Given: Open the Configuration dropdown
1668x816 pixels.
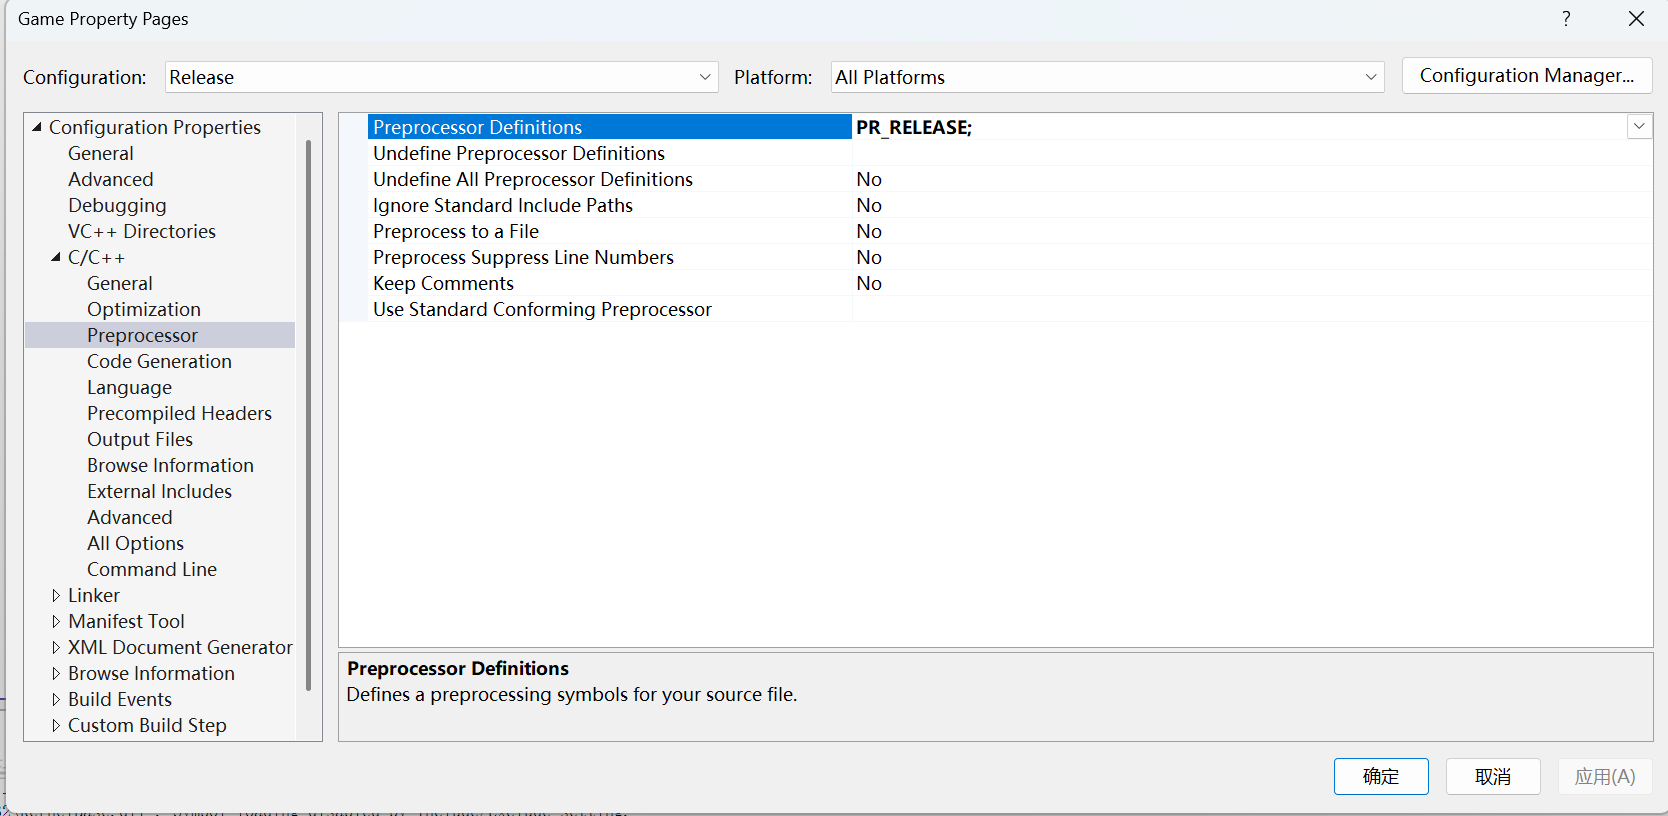Looking at the screenshot, I should 704,77.
